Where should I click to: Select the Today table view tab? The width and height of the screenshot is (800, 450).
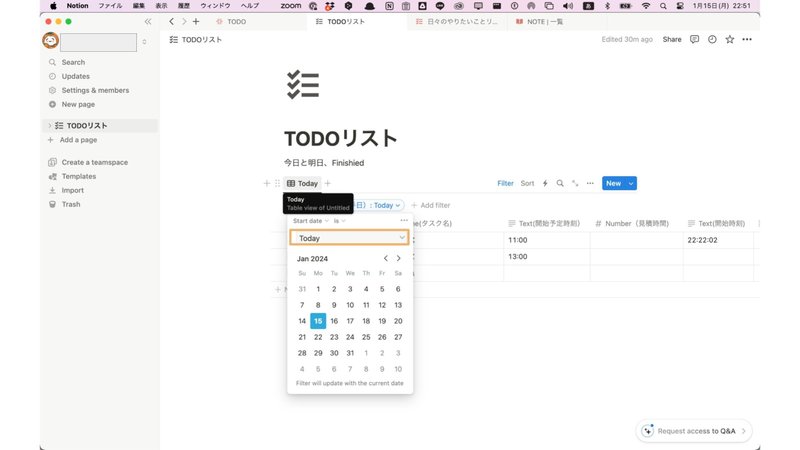(x=303, y=183)
